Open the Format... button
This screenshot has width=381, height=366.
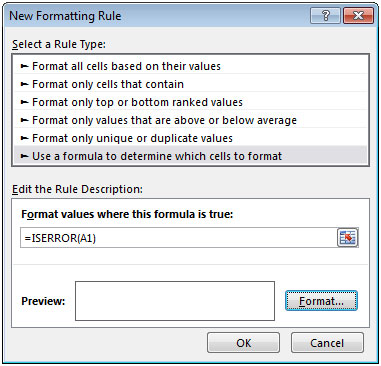click(321, 301)
